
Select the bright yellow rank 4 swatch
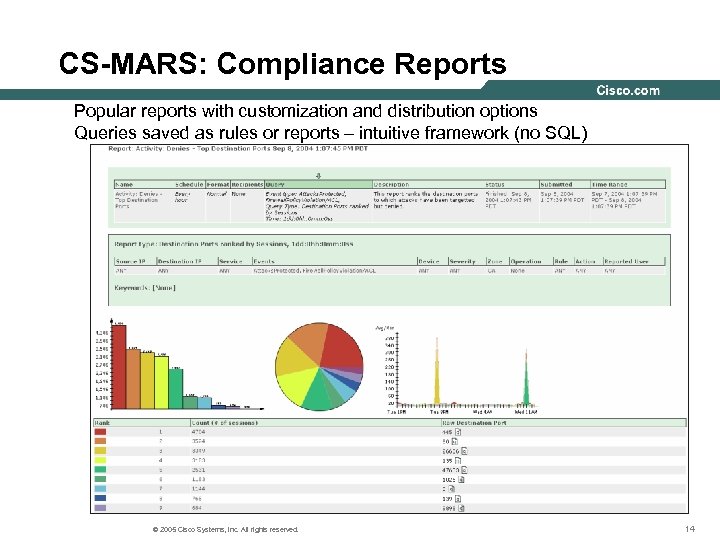[x=100, y=460]
